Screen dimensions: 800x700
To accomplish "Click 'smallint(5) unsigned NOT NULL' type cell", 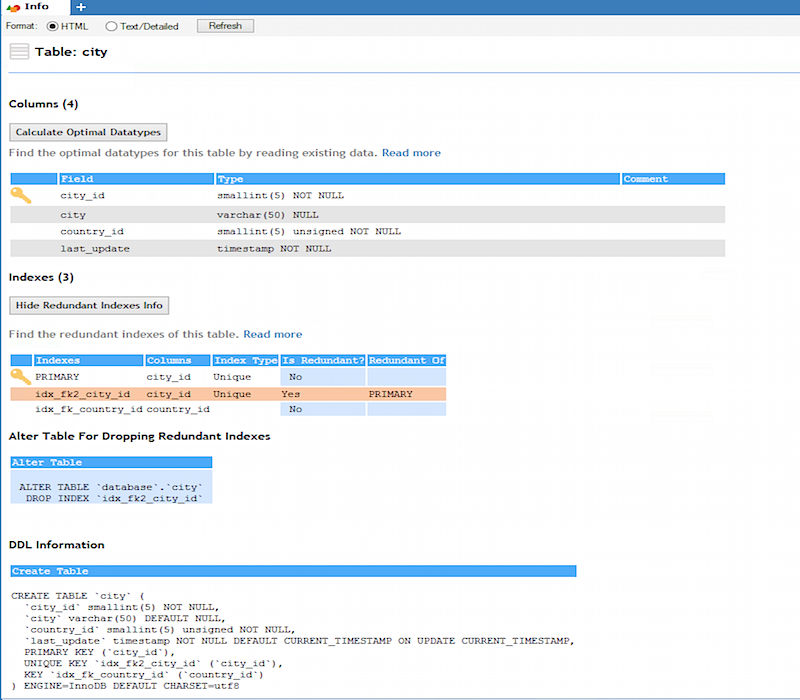I will tap(309, 232).
